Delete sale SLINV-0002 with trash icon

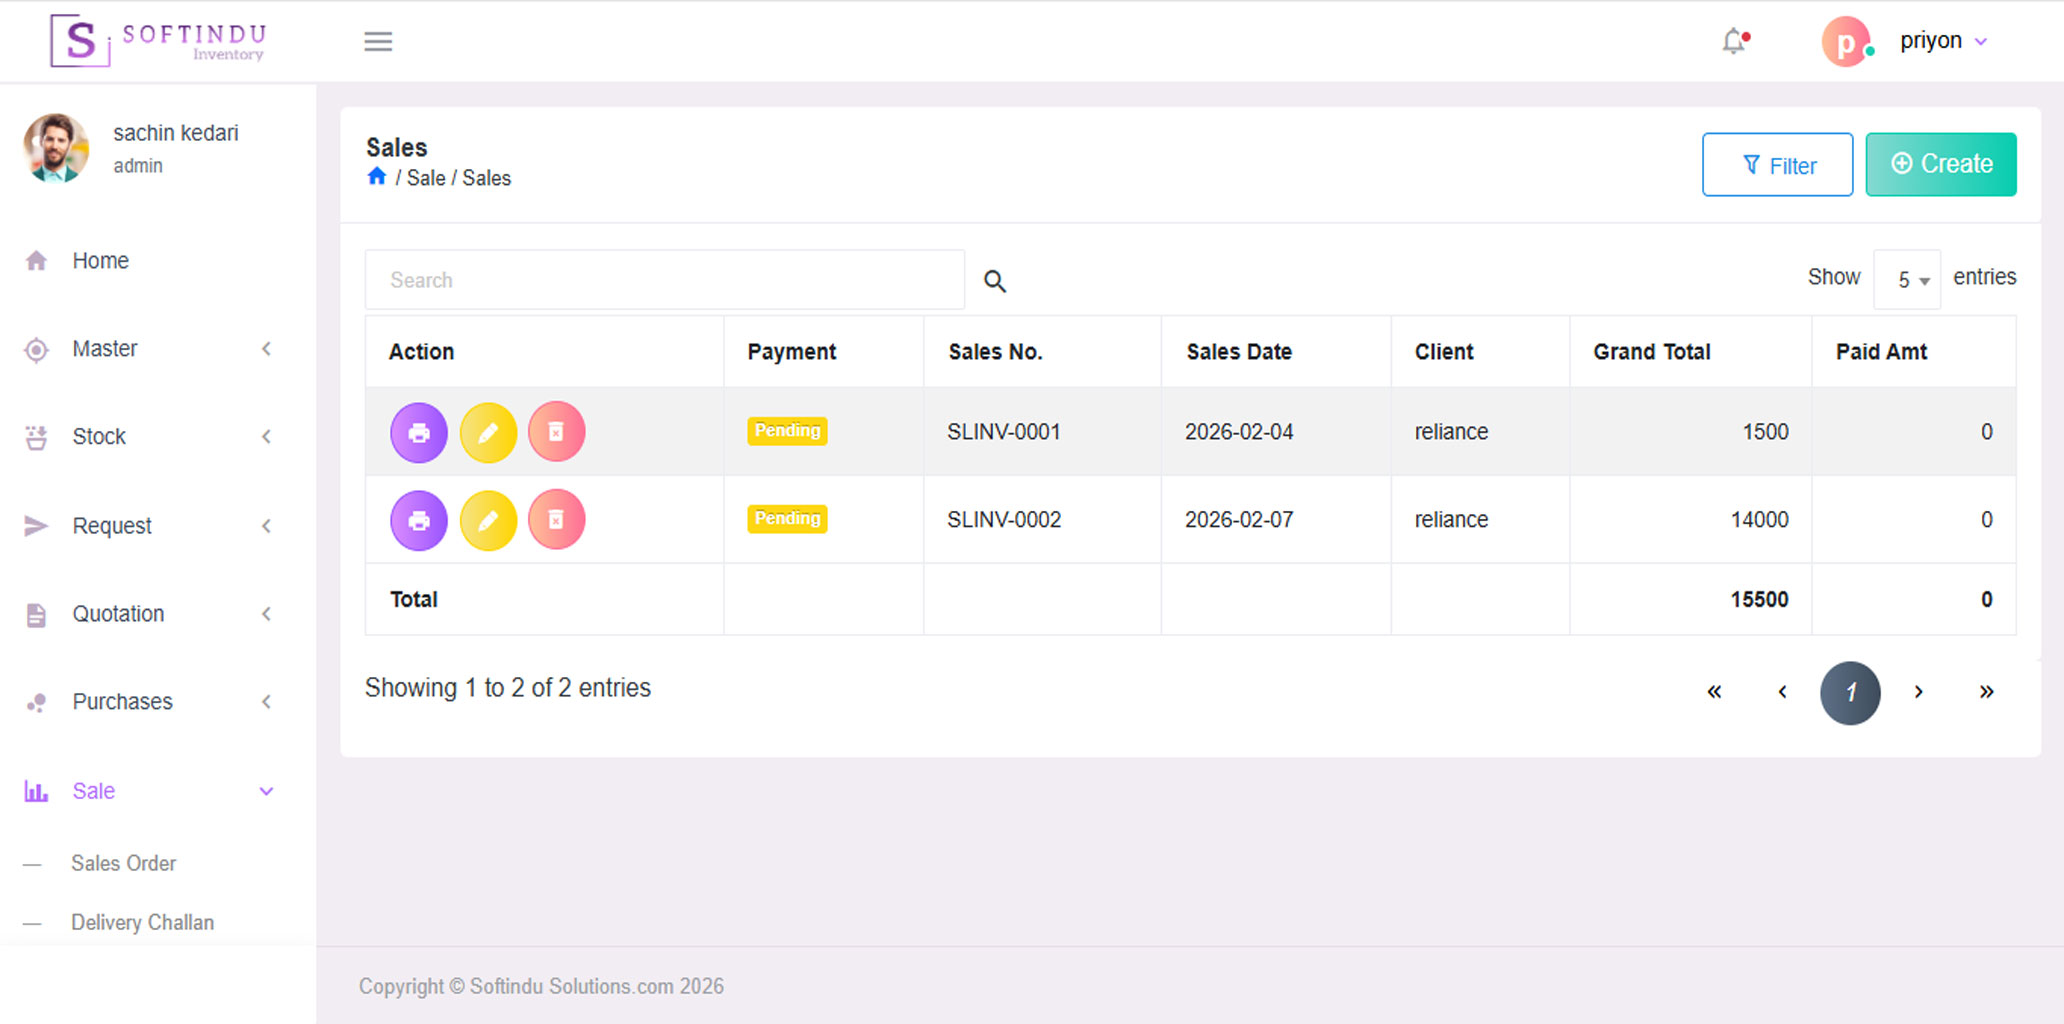click(556, 520)
